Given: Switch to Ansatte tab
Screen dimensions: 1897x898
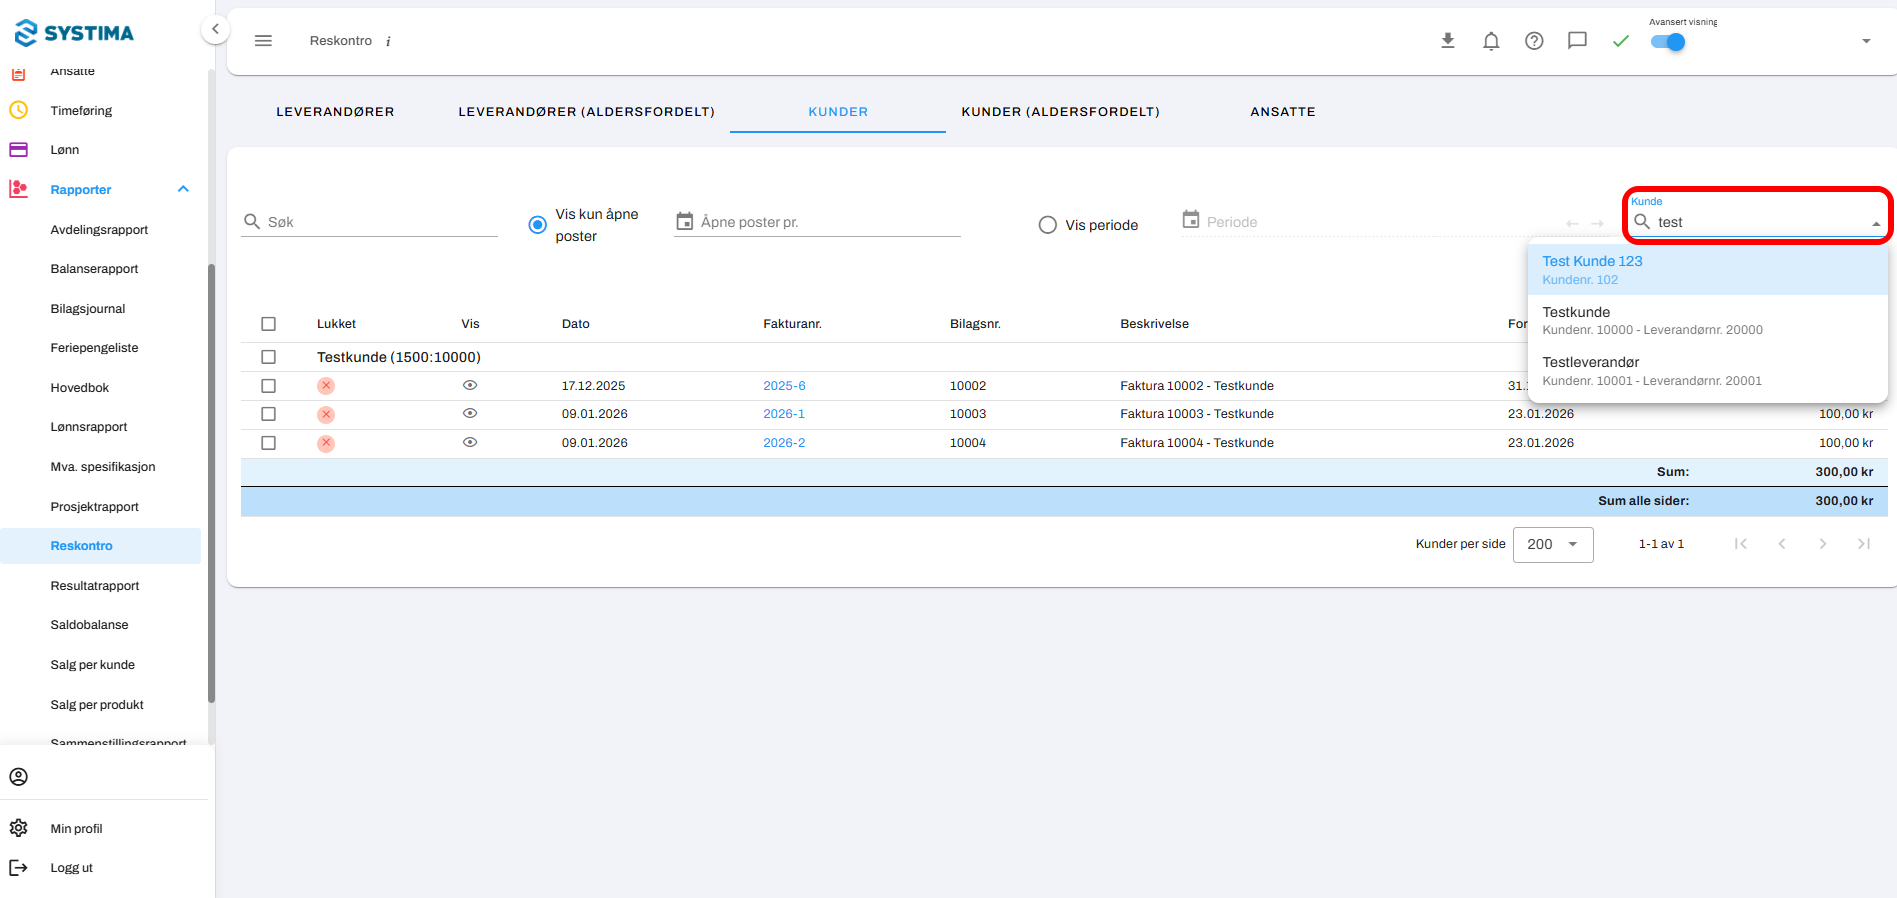Looking at the screenshot, I should tap(1283, 112).
